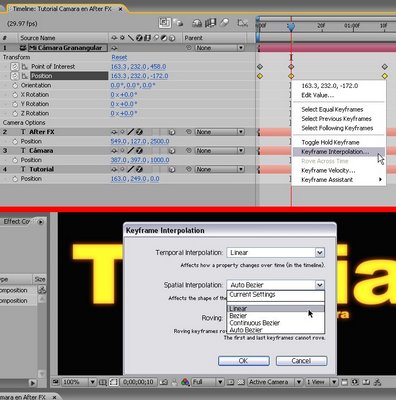Select Linear in spatial interpolation list
The height and width of the screenshot is (400, 396).
tap(276, 309)
